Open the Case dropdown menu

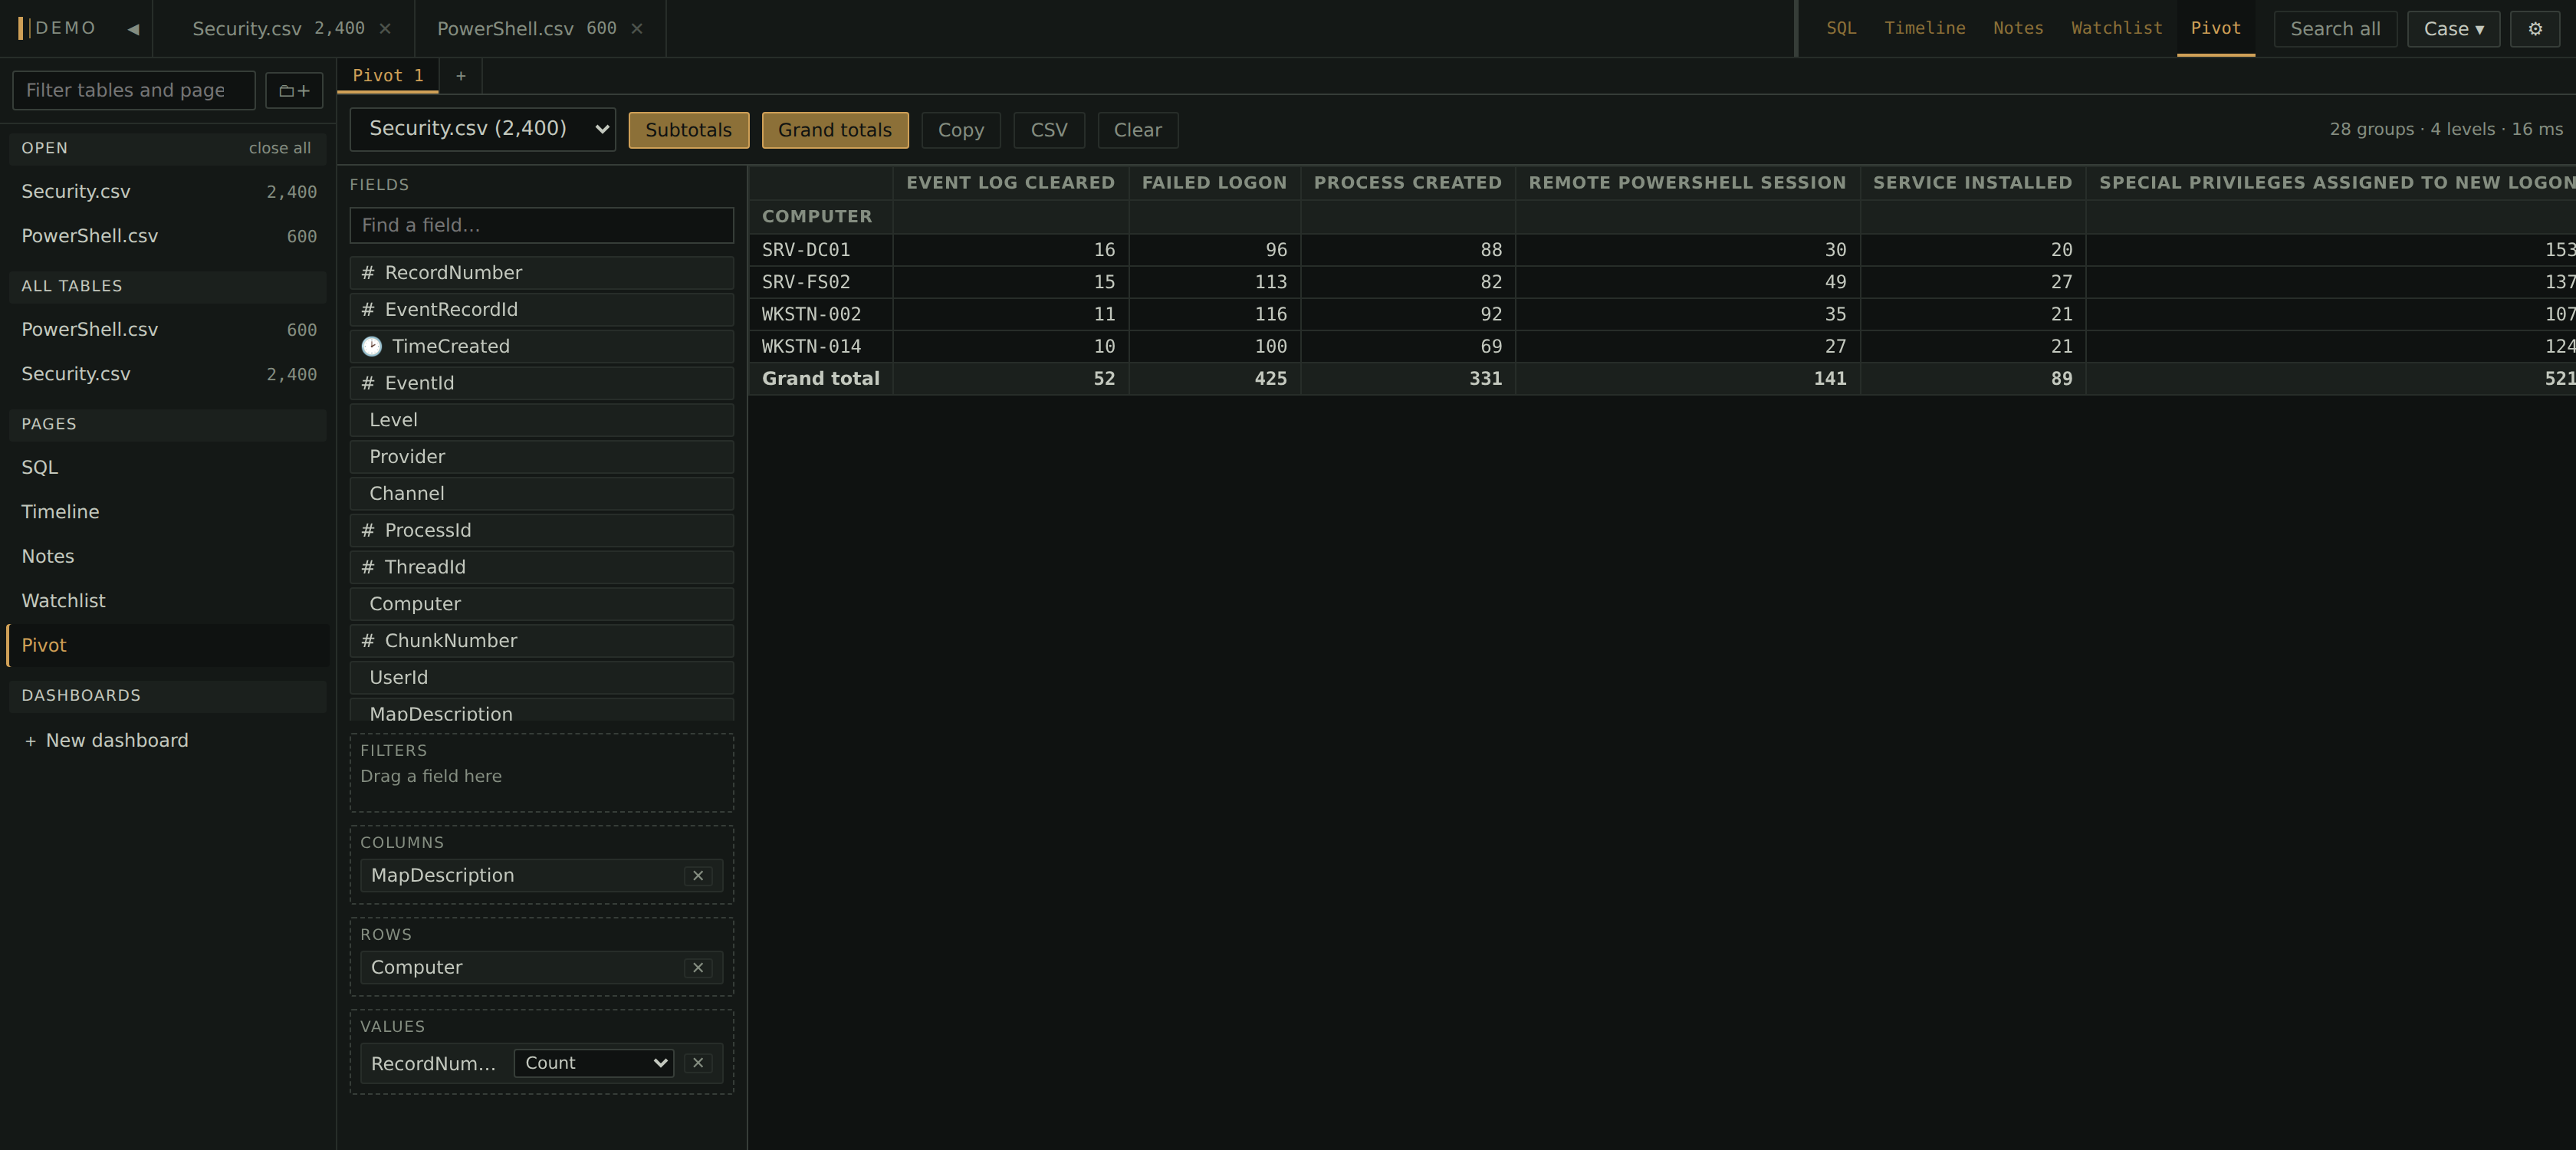click(2453, 29)
